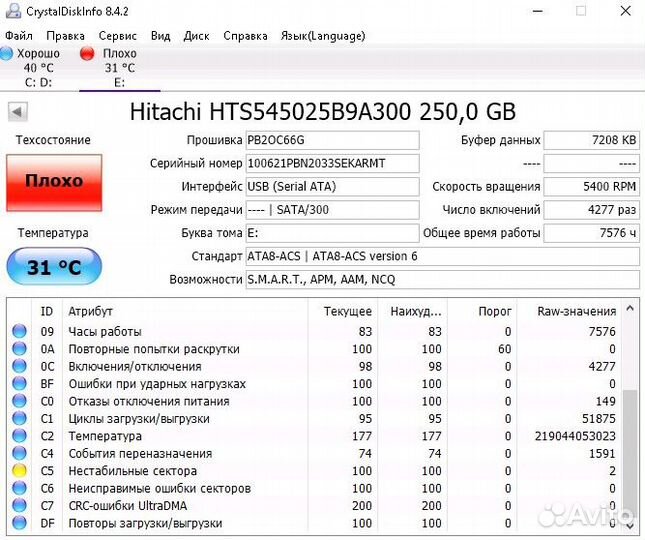The width and height of the screenshot is (645, 540).
Task: Click blue status icon for BF Ошибки при ударных нагрузках
Action: 19,383
